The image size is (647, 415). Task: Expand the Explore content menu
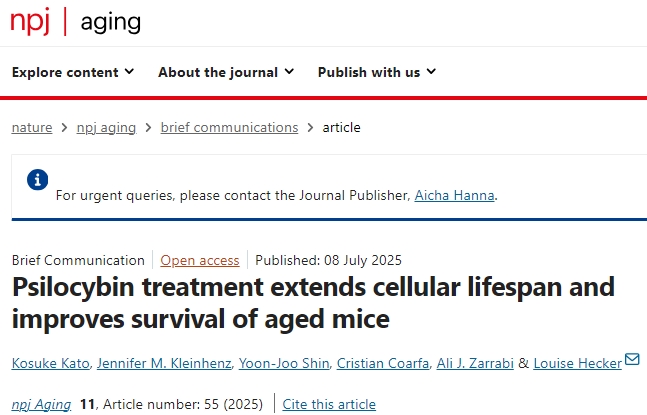pyautogui.click(x=72, y=72)
